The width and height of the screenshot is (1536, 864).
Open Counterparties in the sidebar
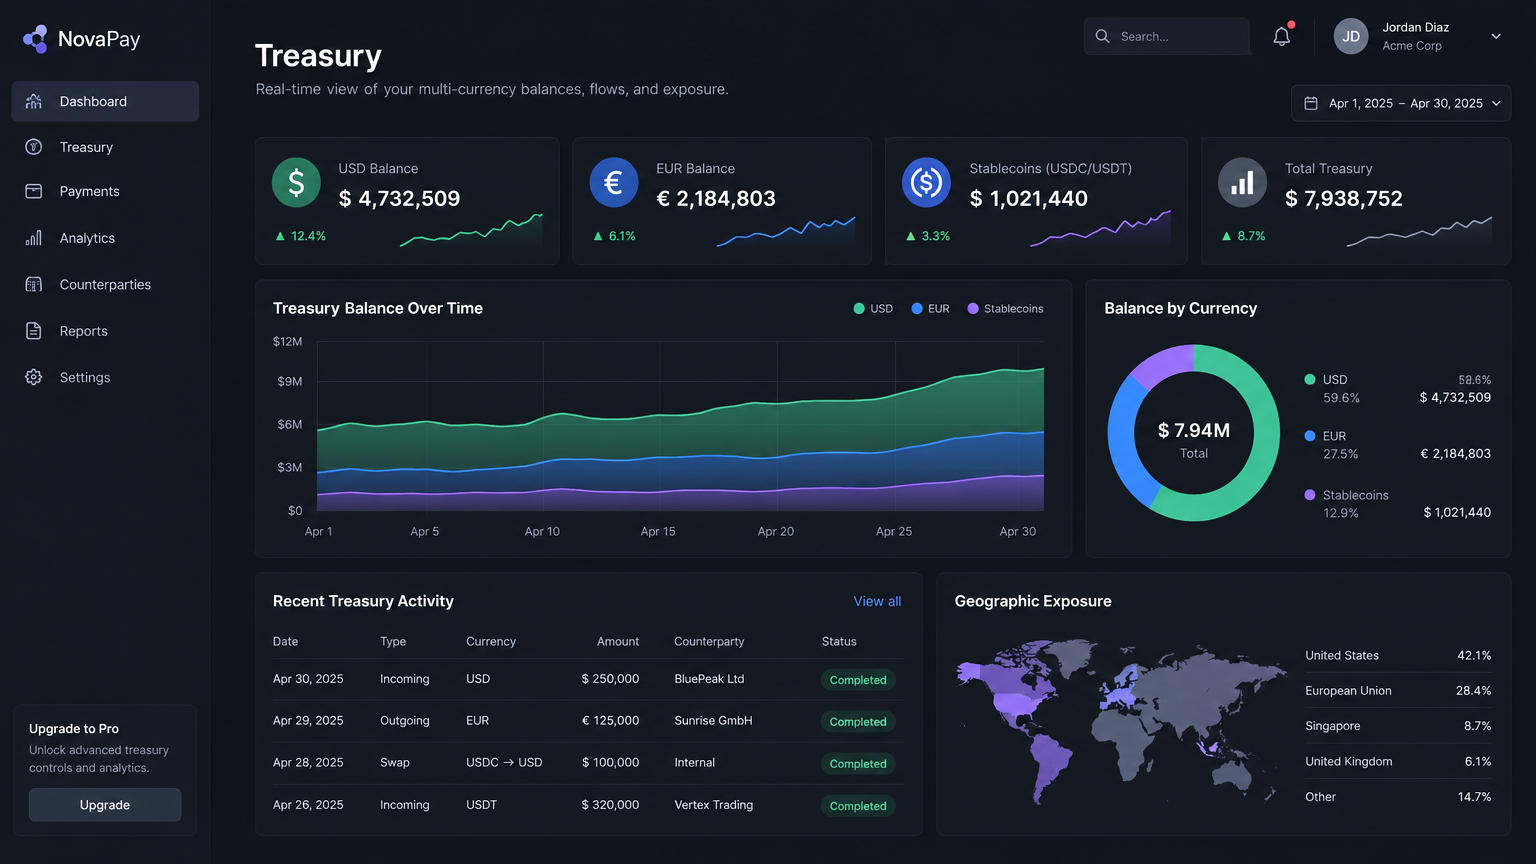coord(105,284)
